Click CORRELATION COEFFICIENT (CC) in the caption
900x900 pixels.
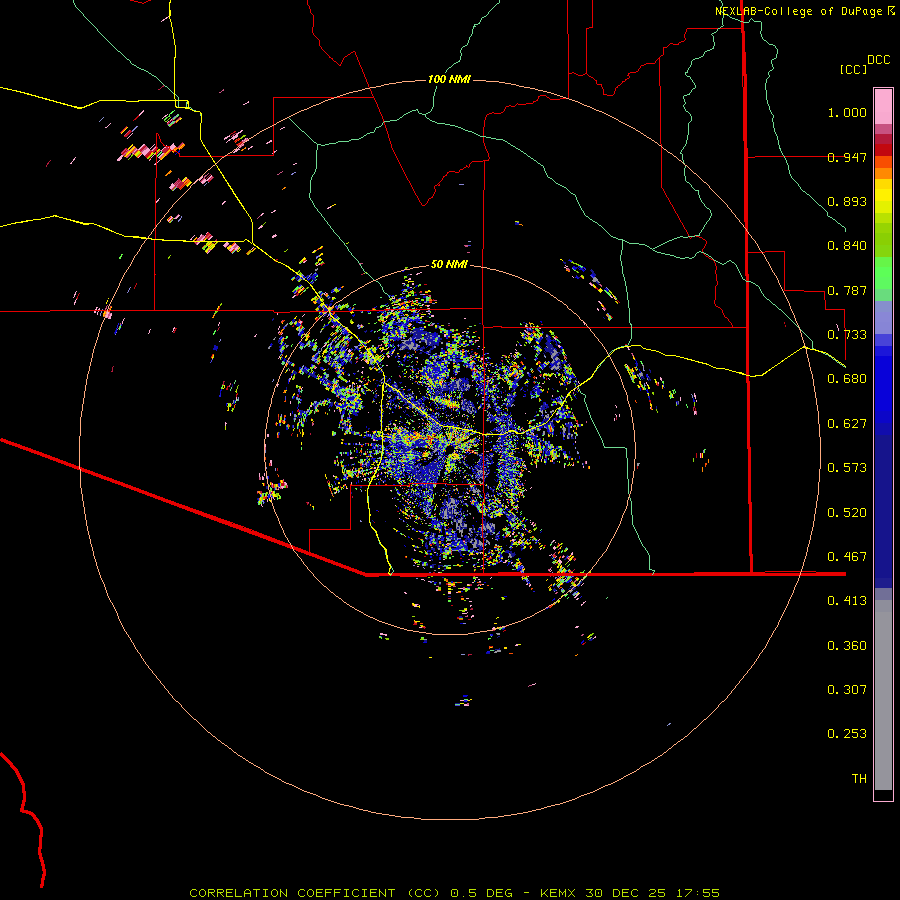pyautogui.click(x=315, y=893)
